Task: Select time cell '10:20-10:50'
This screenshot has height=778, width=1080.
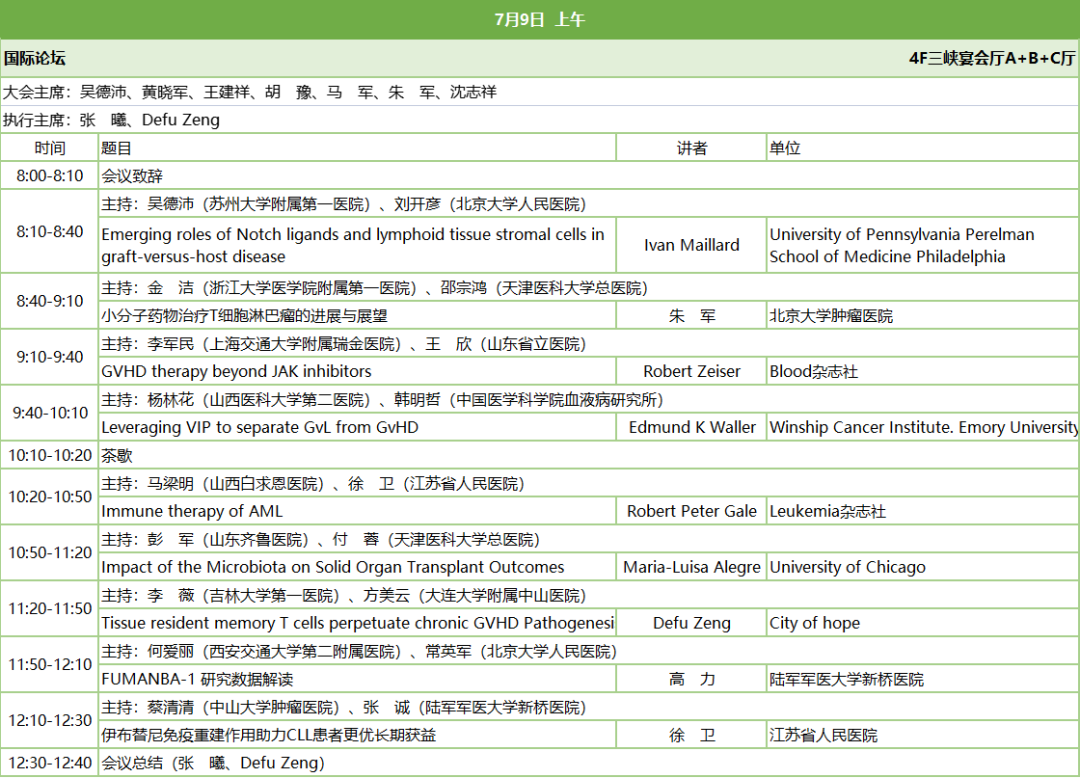Action: [x=50, y=496]
